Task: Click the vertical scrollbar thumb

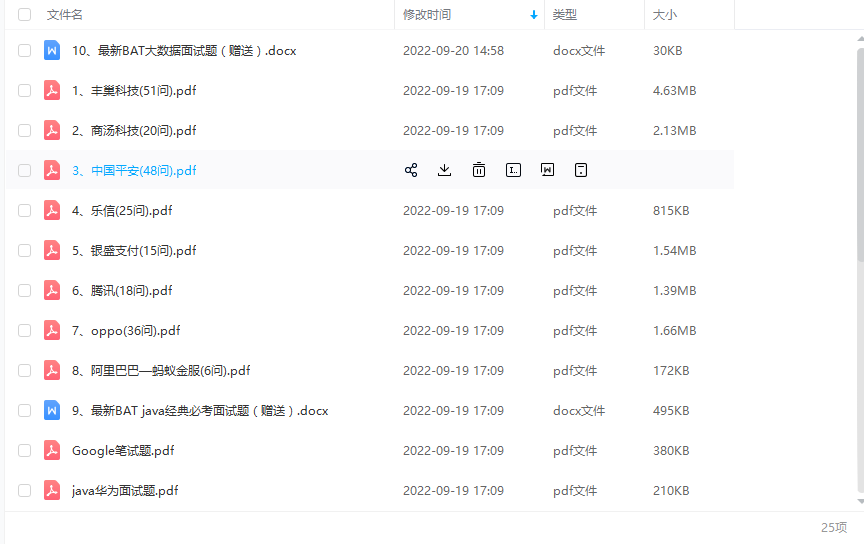Action: pos(861,154)
